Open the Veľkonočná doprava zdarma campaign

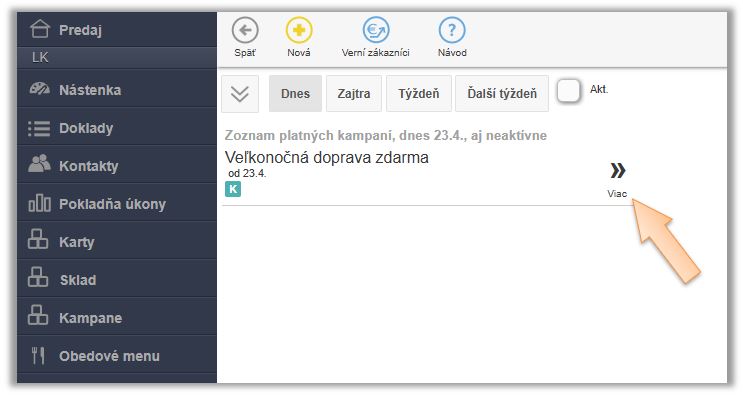click(x=327, y=157)
